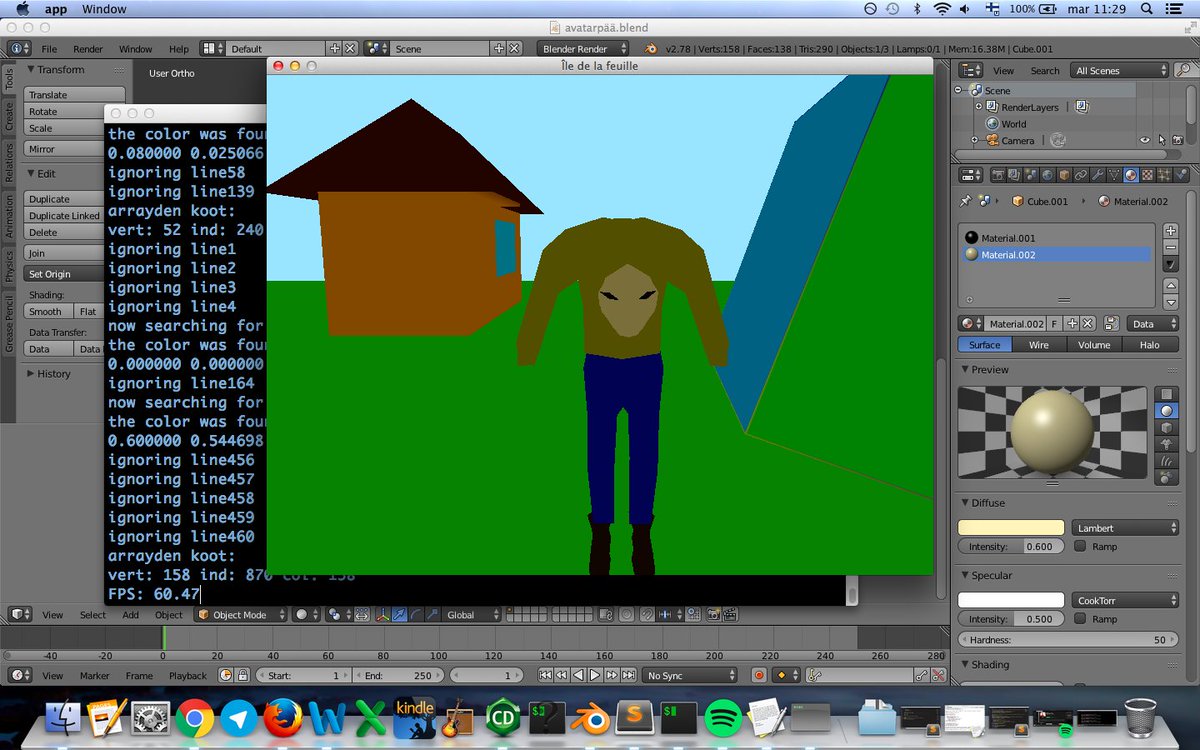Select the Flat plane preview type
This screenshot has height=750, width=1200.
coord(1166,394)
